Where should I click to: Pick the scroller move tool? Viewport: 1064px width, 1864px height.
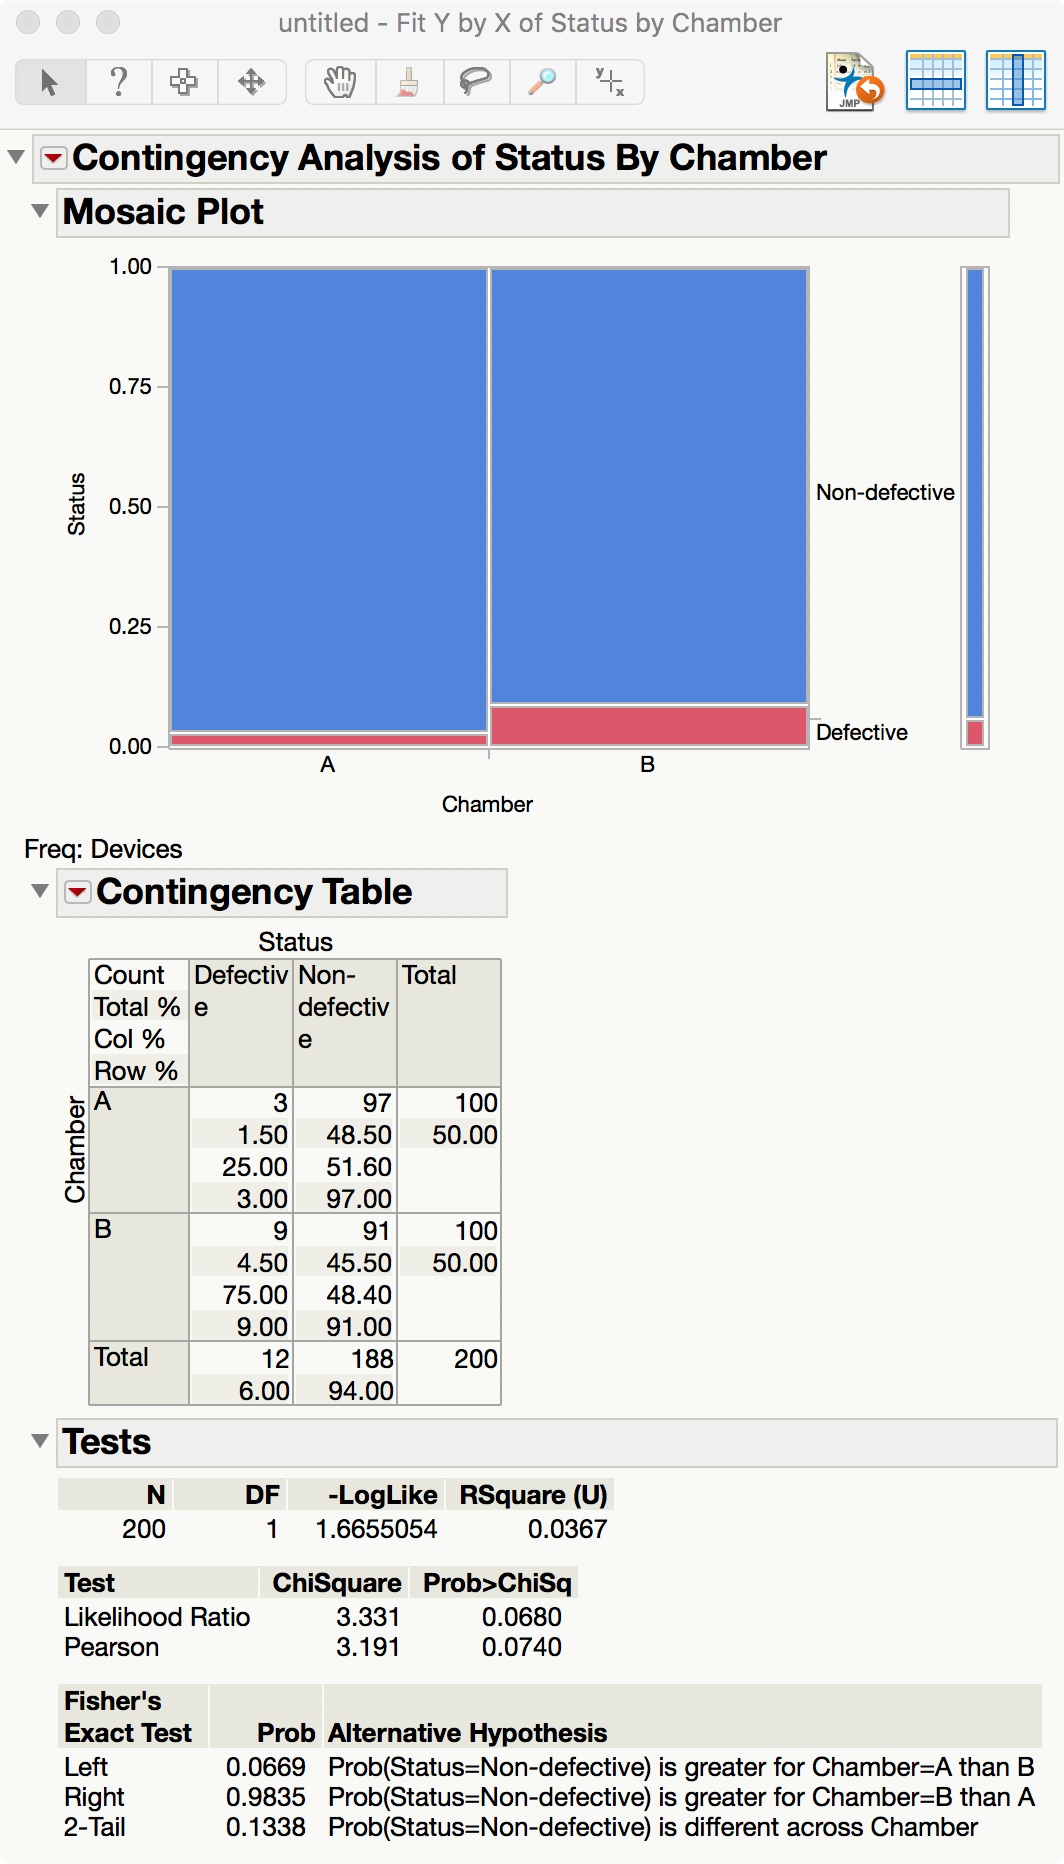251,82
